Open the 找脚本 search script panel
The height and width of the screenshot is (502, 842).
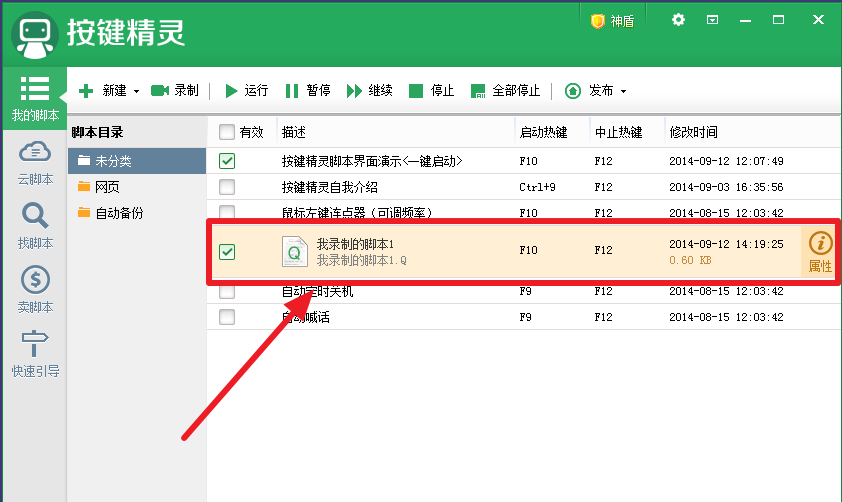[x=35, y=226]
